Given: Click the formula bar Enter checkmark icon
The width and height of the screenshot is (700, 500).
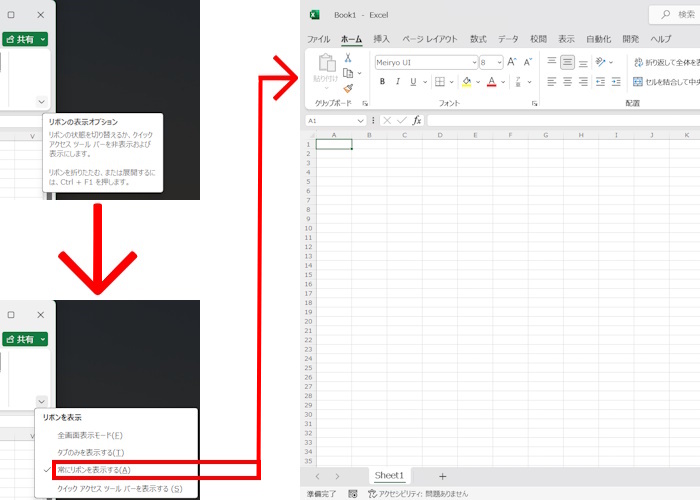Looking at the screenshot, I should coord(402,121).
